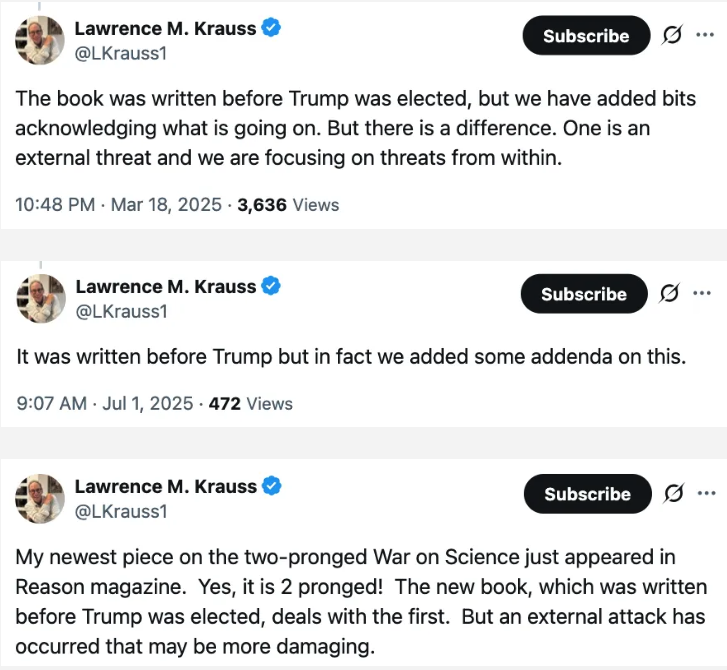Open the three-dot menu on the Mar 18 tweet
Viewport: 727px width, 670px height.
[x=705, y=35]
